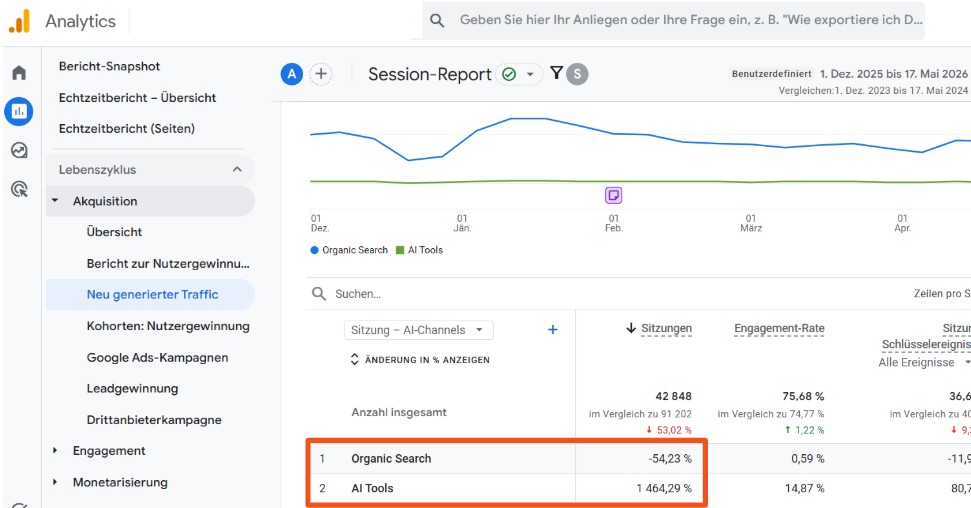This screenshot has height=508, width=971.
Task: Click the filter funnel icon beside Session-Report
Action: tap(556, 73)
